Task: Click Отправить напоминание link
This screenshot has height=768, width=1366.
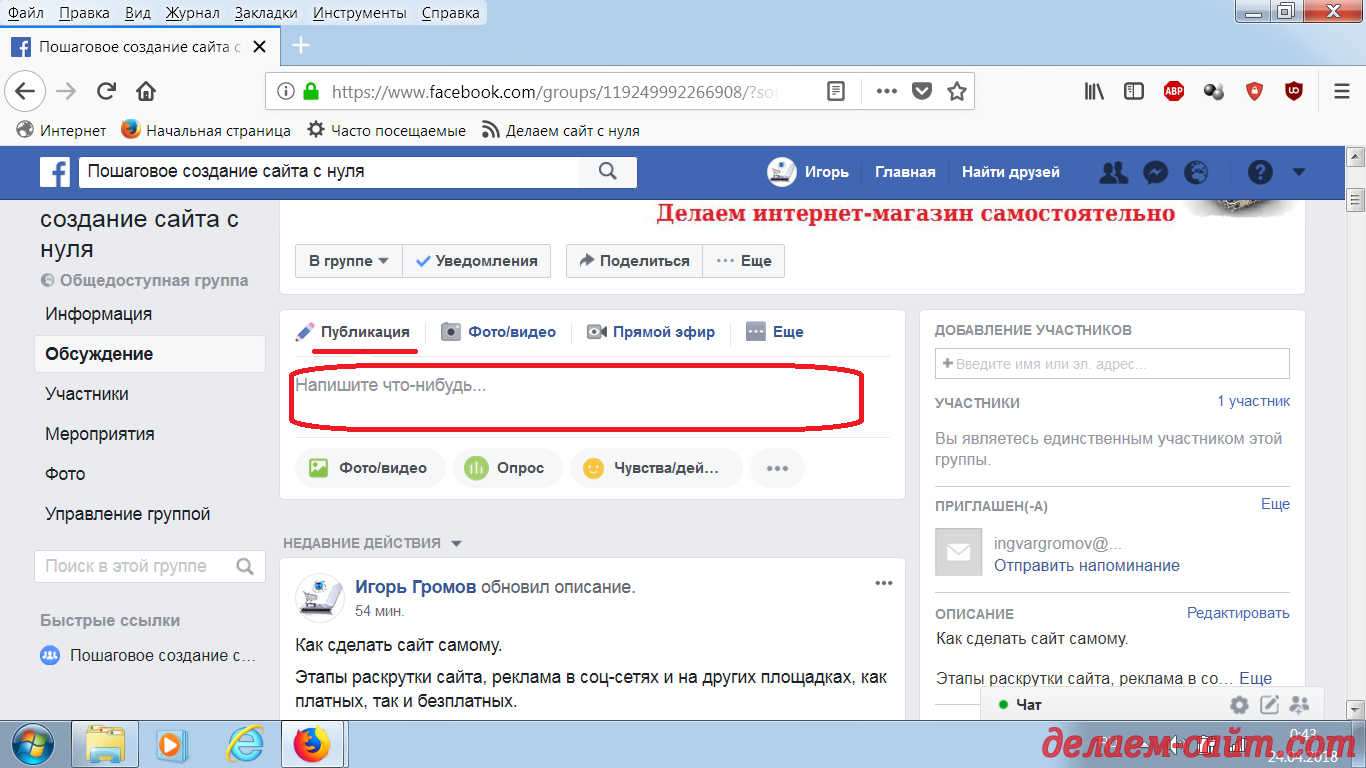Action: tap(1086, 566)
